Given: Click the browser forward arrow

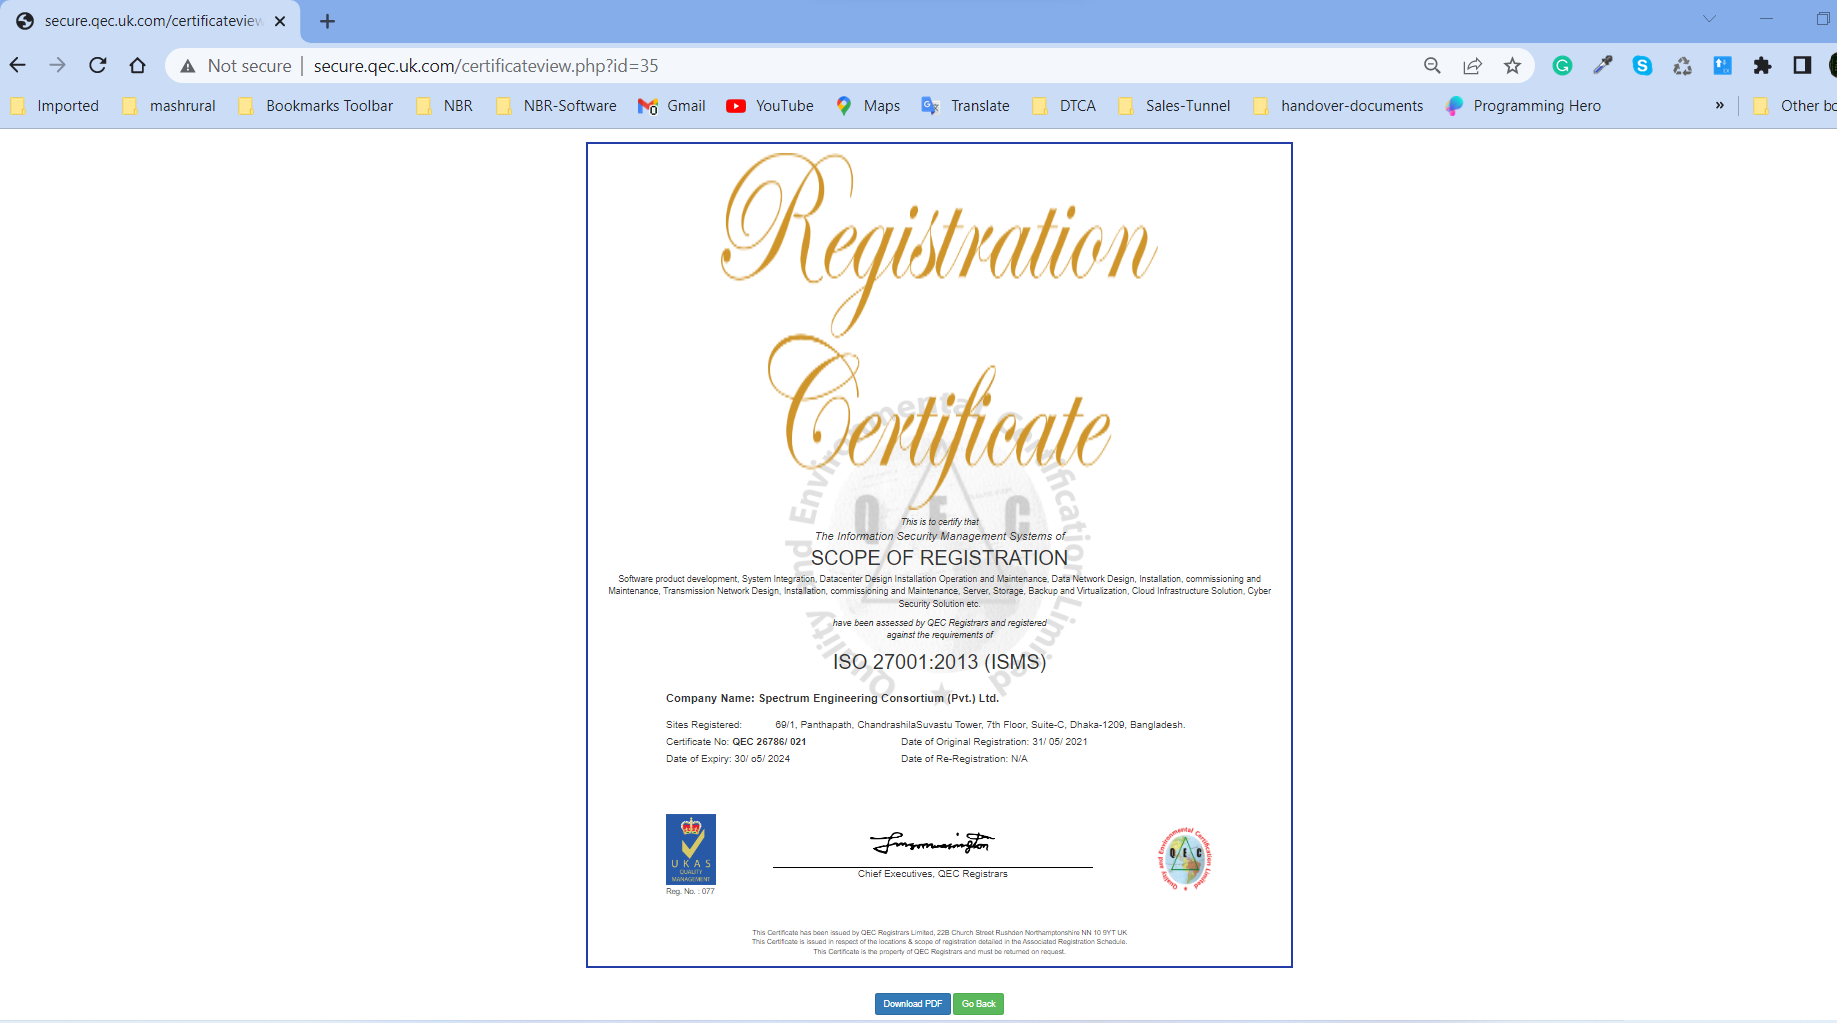Looking at the screenshot, I should 57,66.
